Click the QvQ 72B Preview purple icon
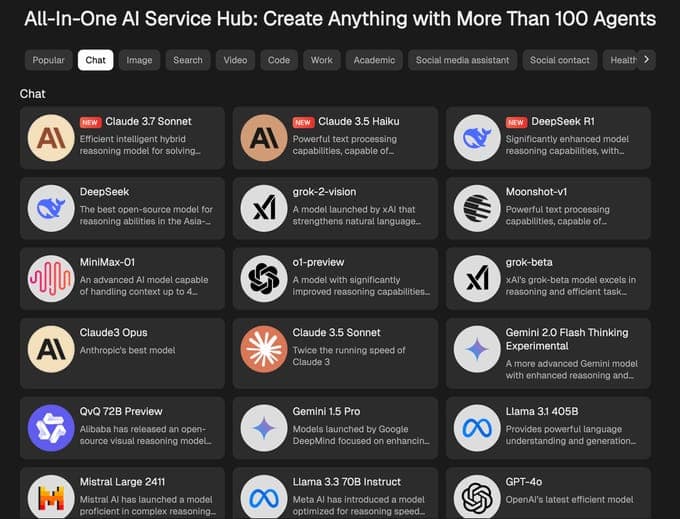 pos(51,428)
